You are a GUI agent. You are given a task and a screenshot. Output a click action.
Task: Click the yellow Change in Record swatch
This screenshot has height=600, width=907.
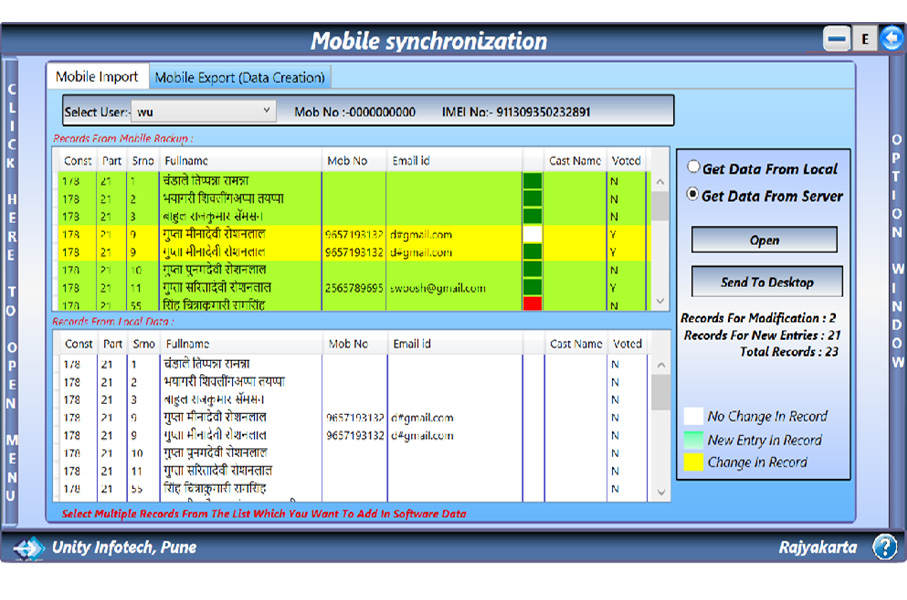pos(693,462)
